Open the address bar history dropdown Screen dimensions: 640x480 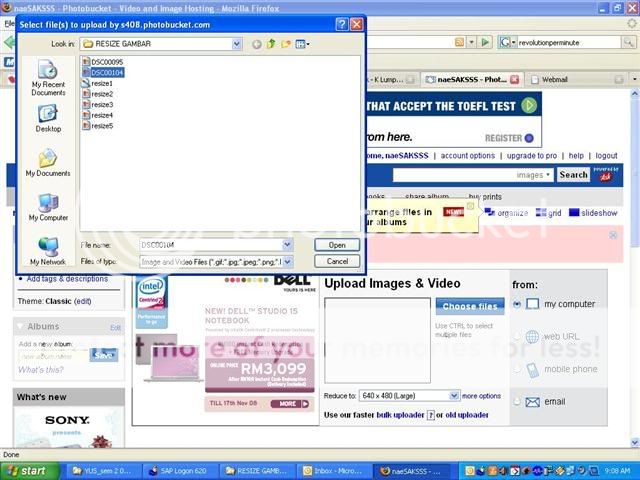tap(472, 42)
